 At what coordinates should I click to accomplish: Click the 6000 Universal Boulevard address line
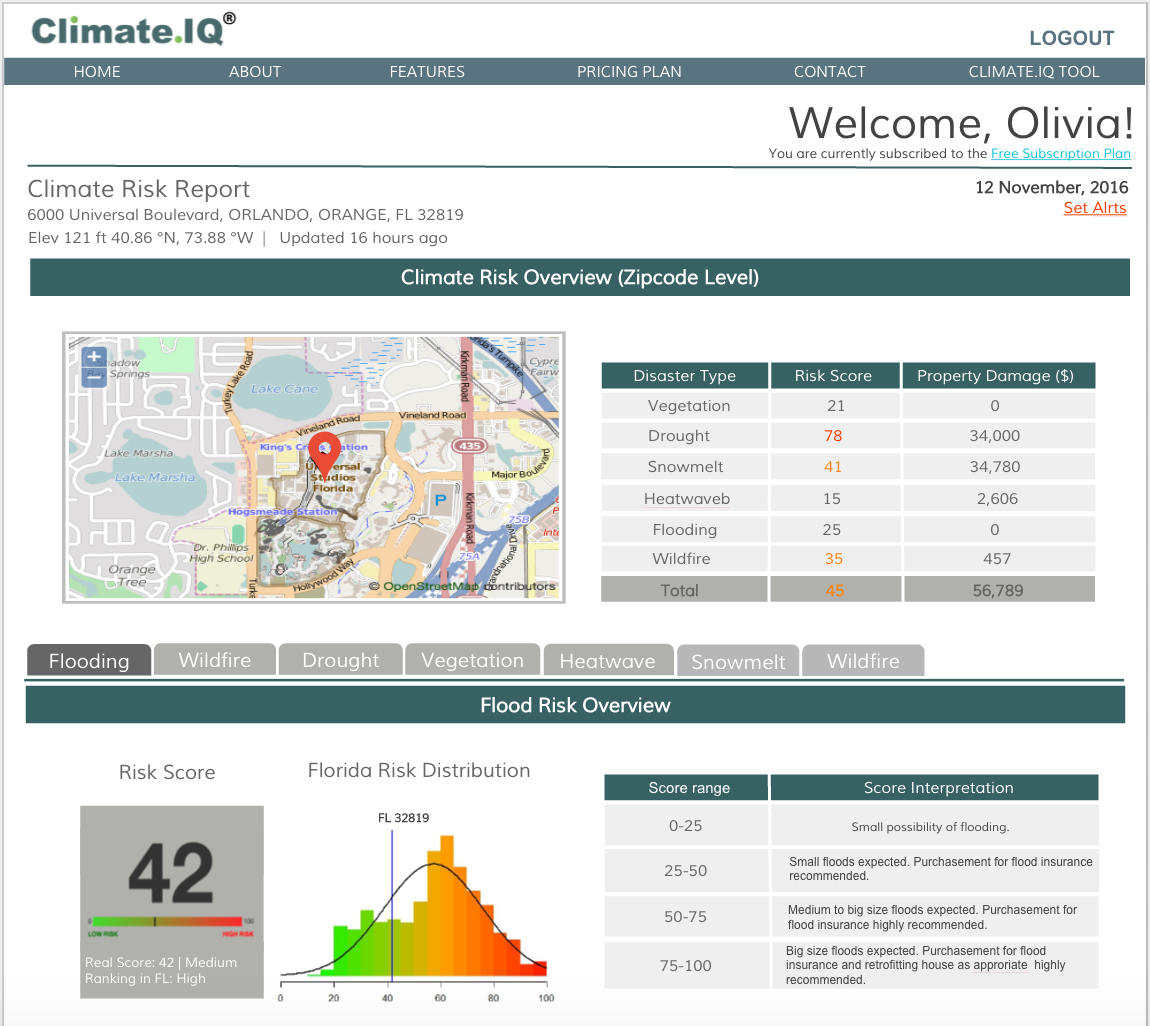pyautogui.click(x=246, y=214)
